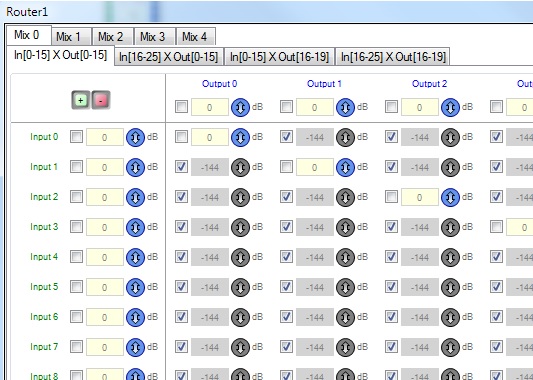Click the Input 1 to Output 1 knob
Viewport: 533px width, 380px height.
click(x=345, y=167)
